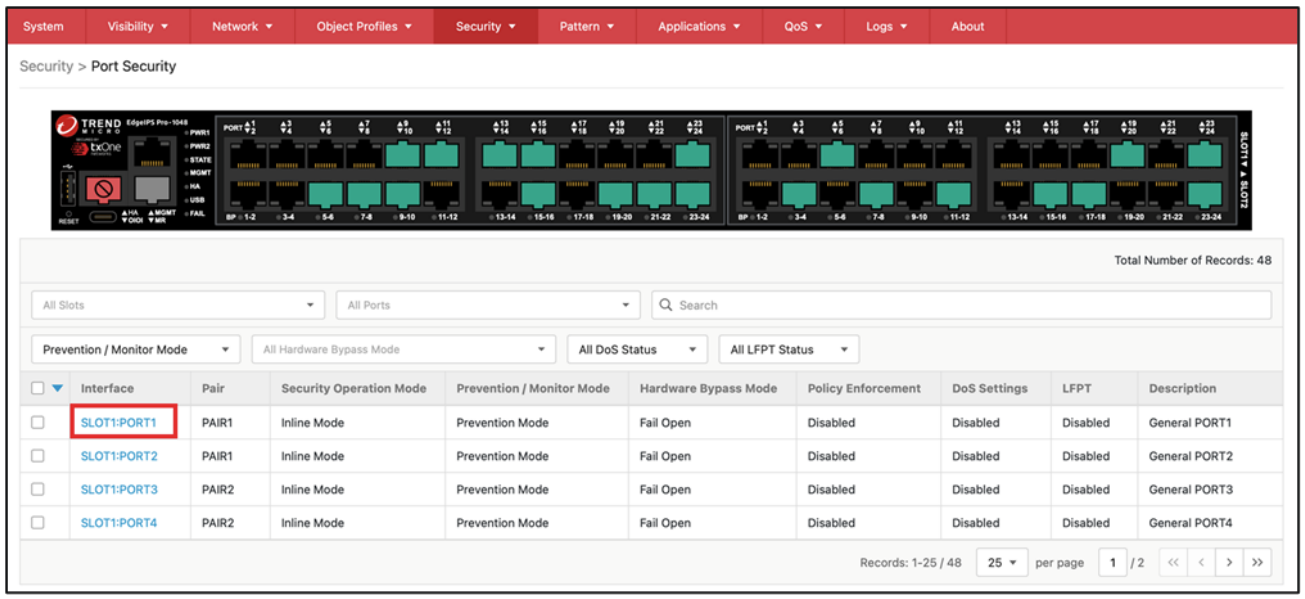Open the Pattern menu
Viewport: 1305px width, 599px height.
click(x=587, y=26)
